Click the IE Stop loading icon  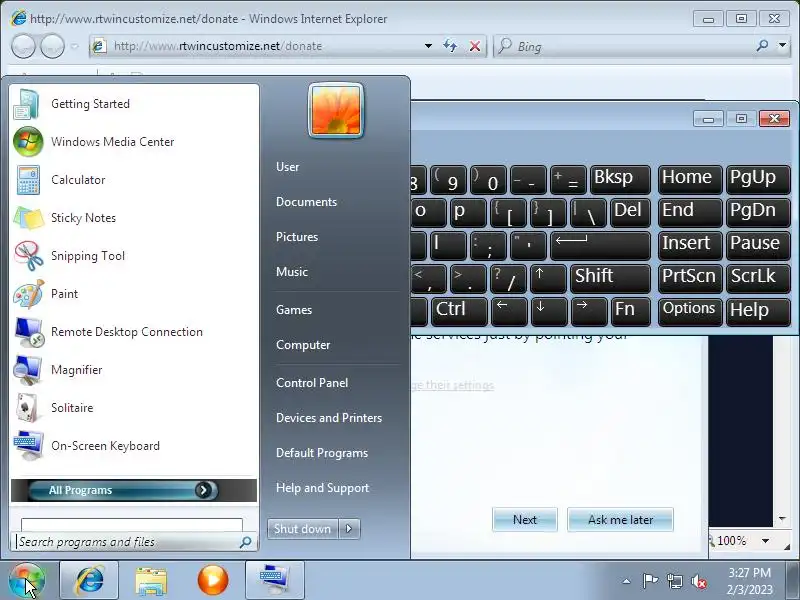coord(474,46)
